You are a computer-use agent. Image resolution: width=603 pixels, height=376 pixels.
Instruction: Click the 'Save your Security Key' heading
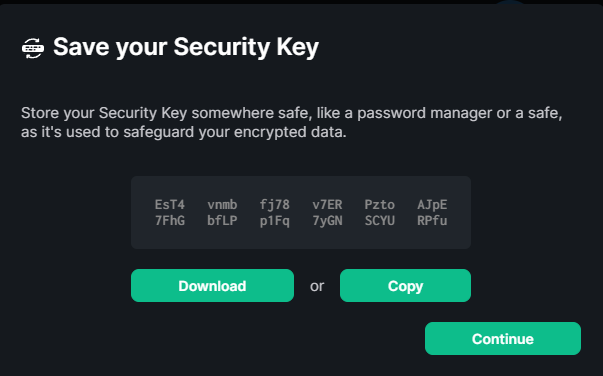[186, 47]
